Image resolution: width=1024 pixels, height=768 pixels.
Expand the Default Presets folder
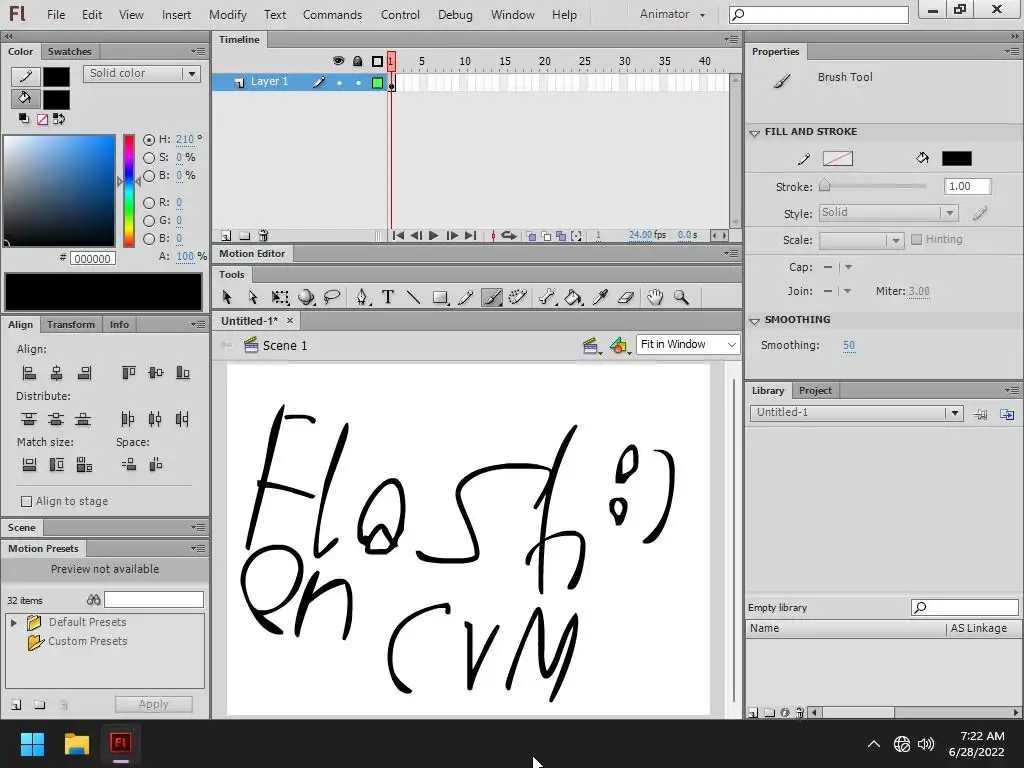click(14, 623)
